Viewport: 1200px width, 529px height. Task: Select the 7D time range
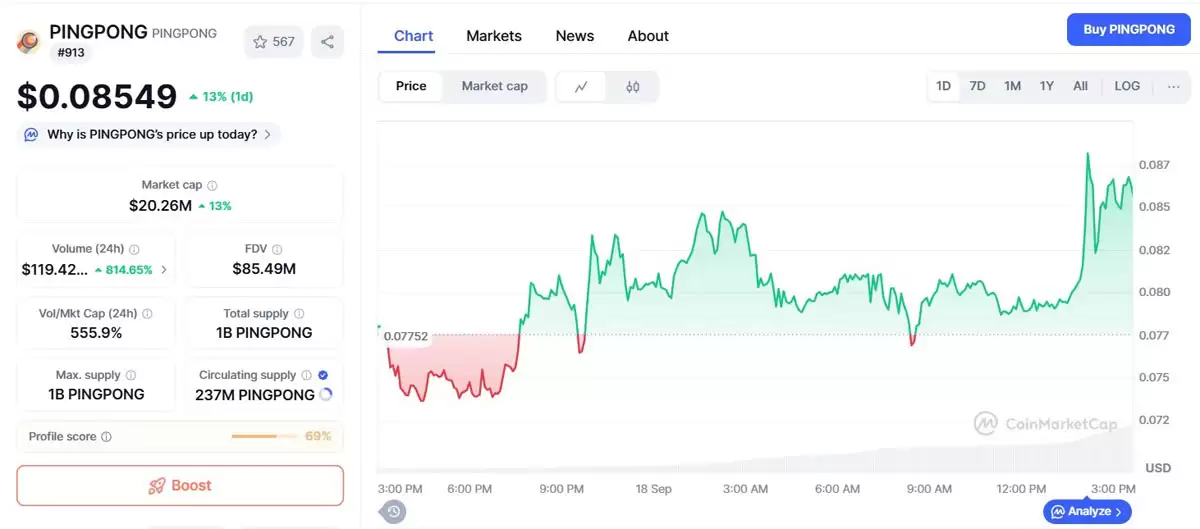(x=978, y=86)
